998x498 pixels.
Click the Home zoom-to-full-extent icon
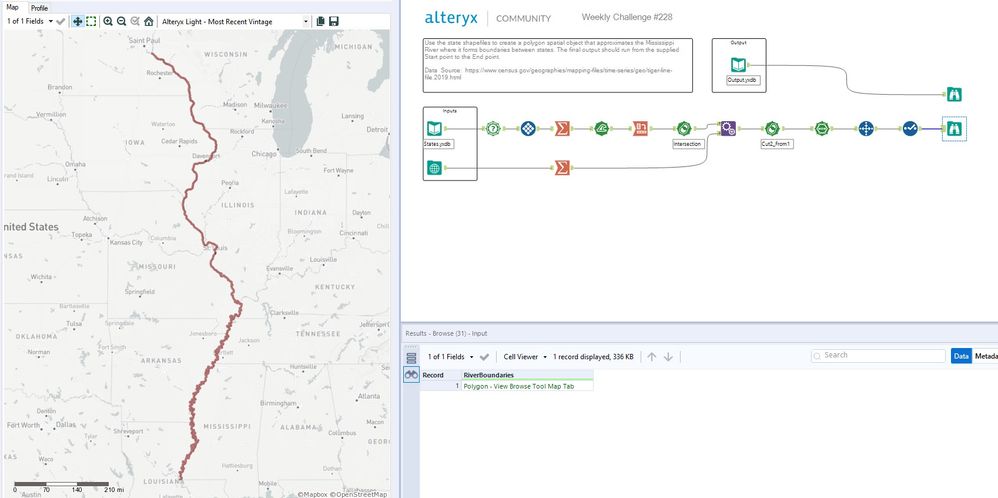pyautogui.click(x=148, y=21)
